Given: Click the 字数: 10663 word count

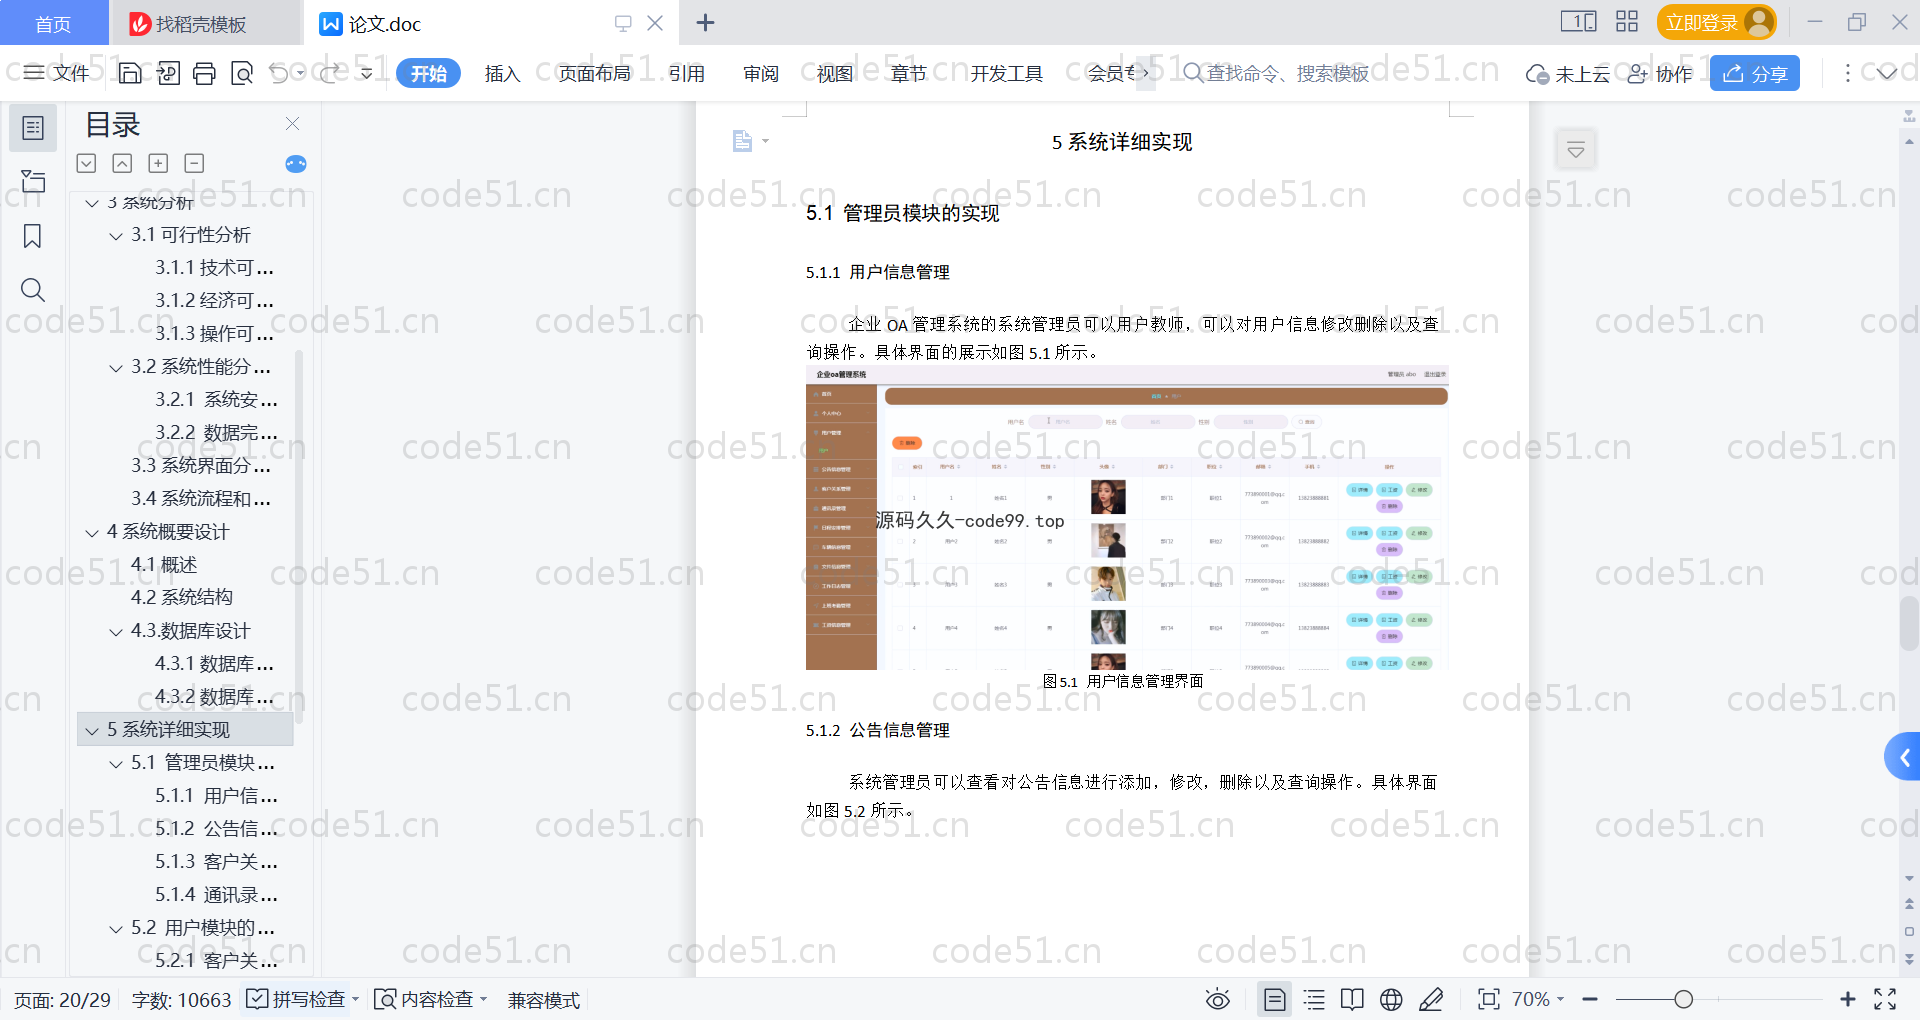Looking at the screenshot, I should coord(181,999).
